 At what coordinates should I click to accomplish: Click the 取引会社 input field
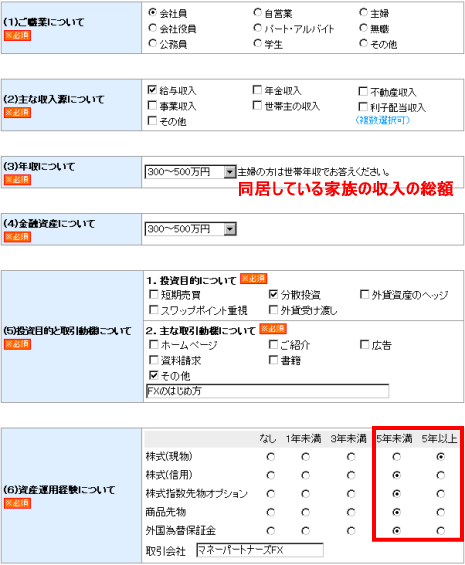point(260,550)
